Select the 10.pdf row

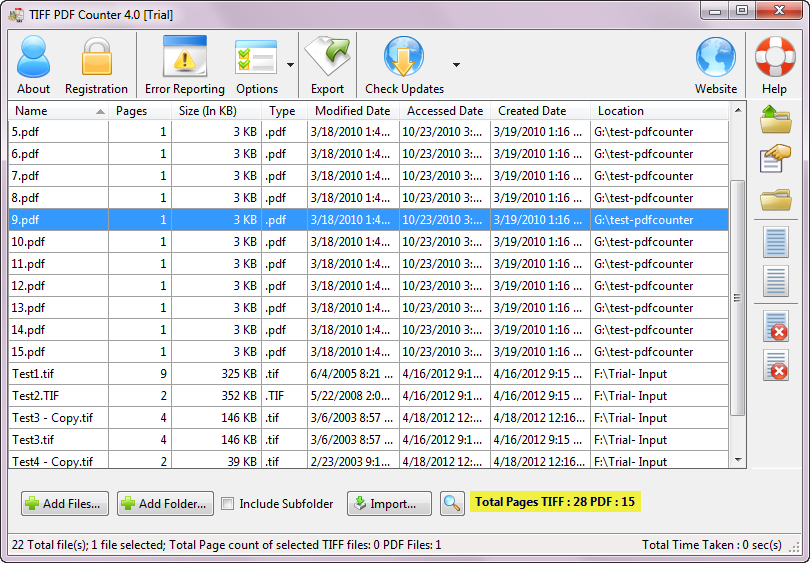point(368,242)
